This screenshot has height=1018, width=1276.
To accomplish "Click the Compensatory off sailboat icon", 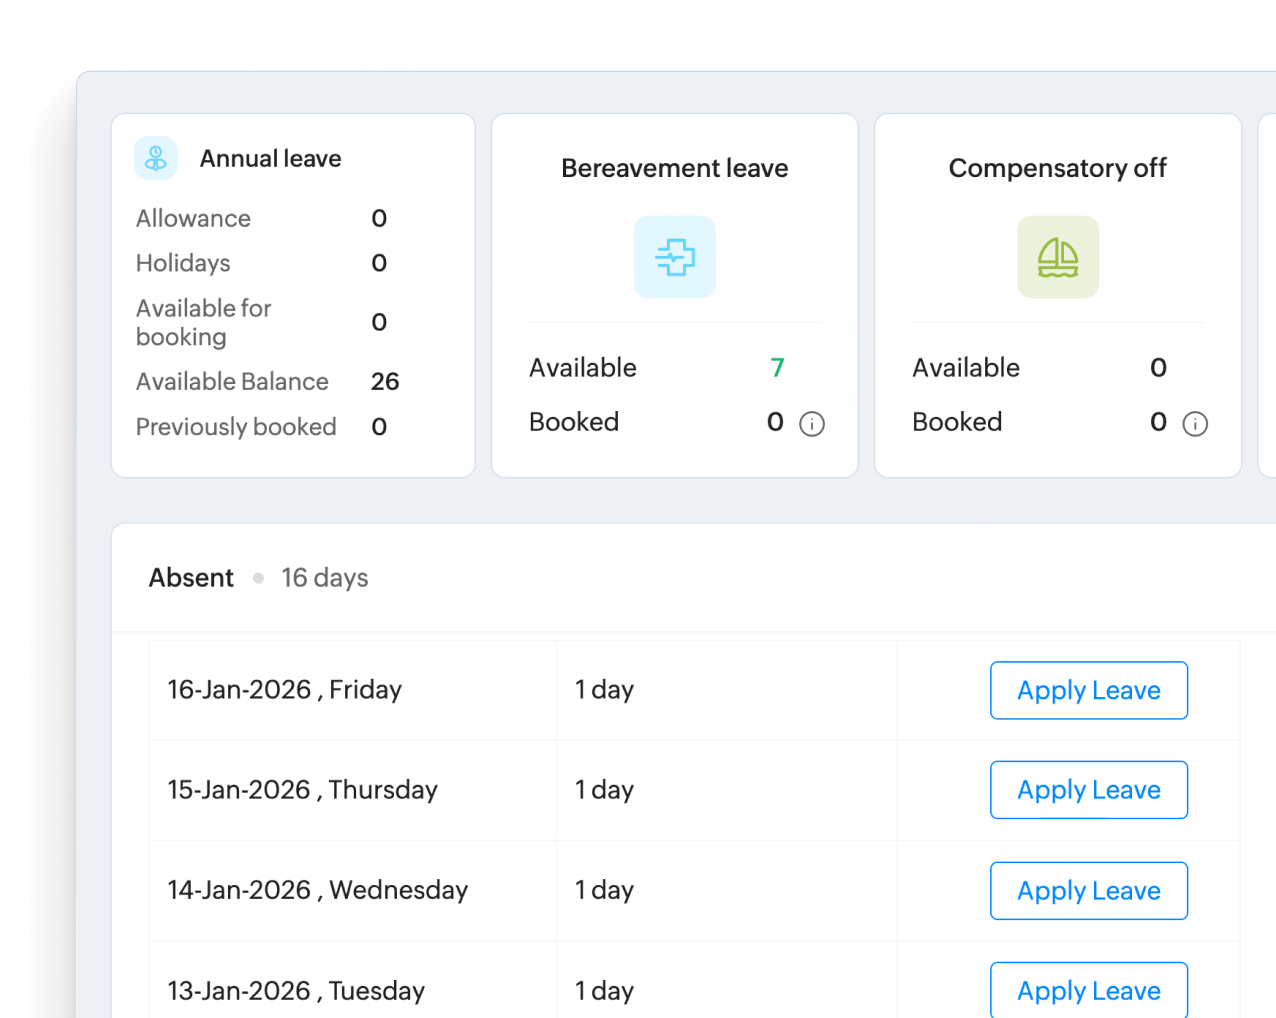I will pyautogui.click(x=1057, y=257).
